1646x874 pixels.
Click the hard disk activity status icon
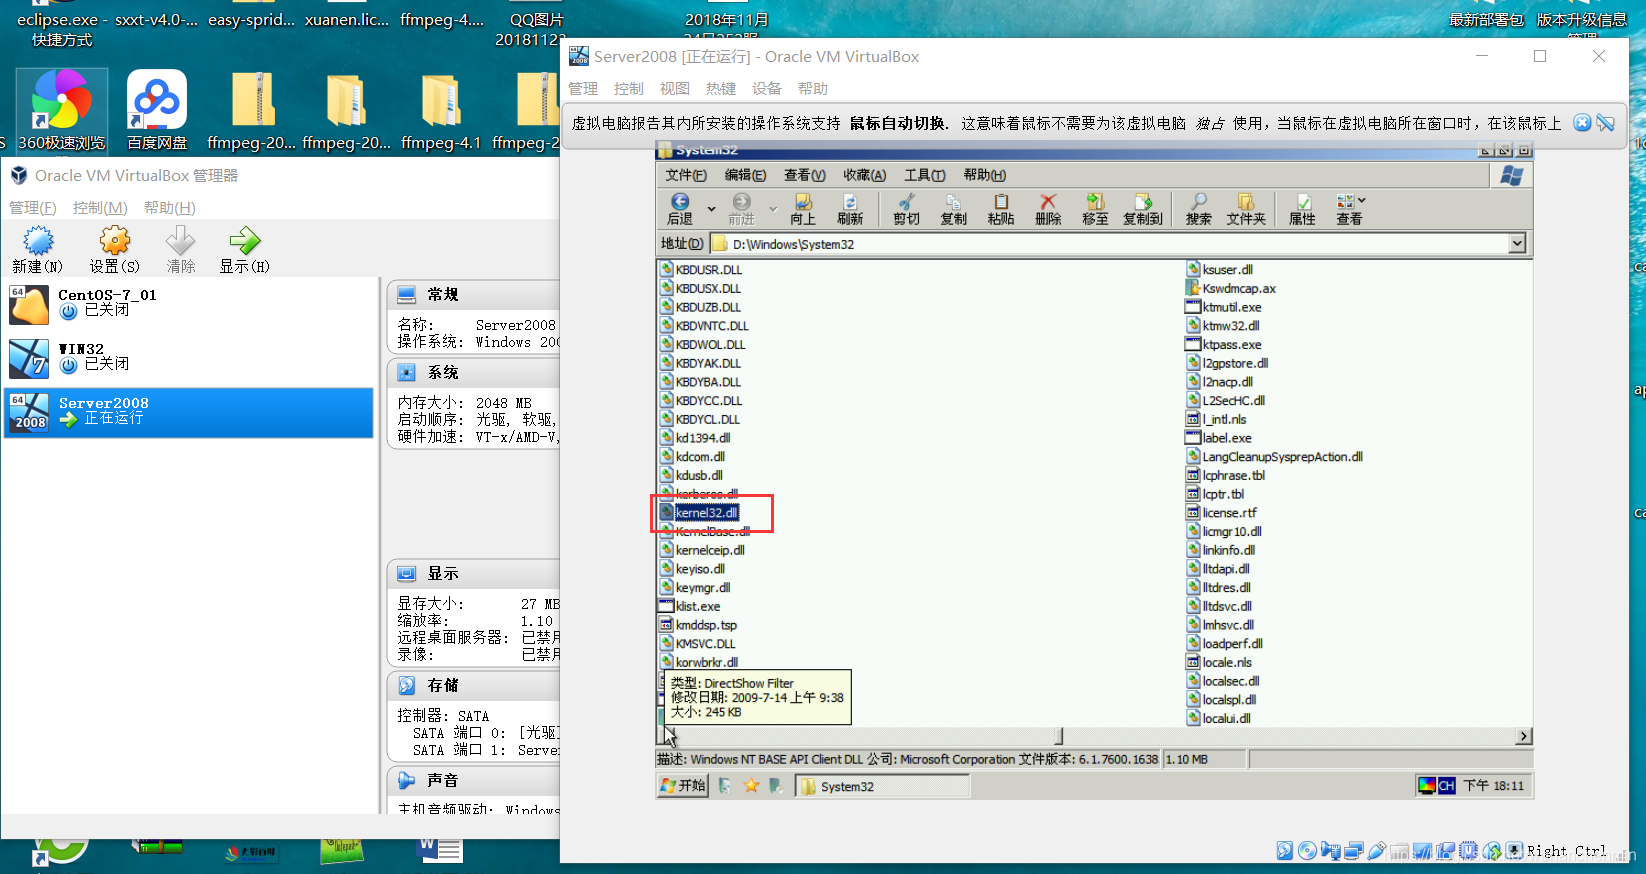[x=1285, y=851]
